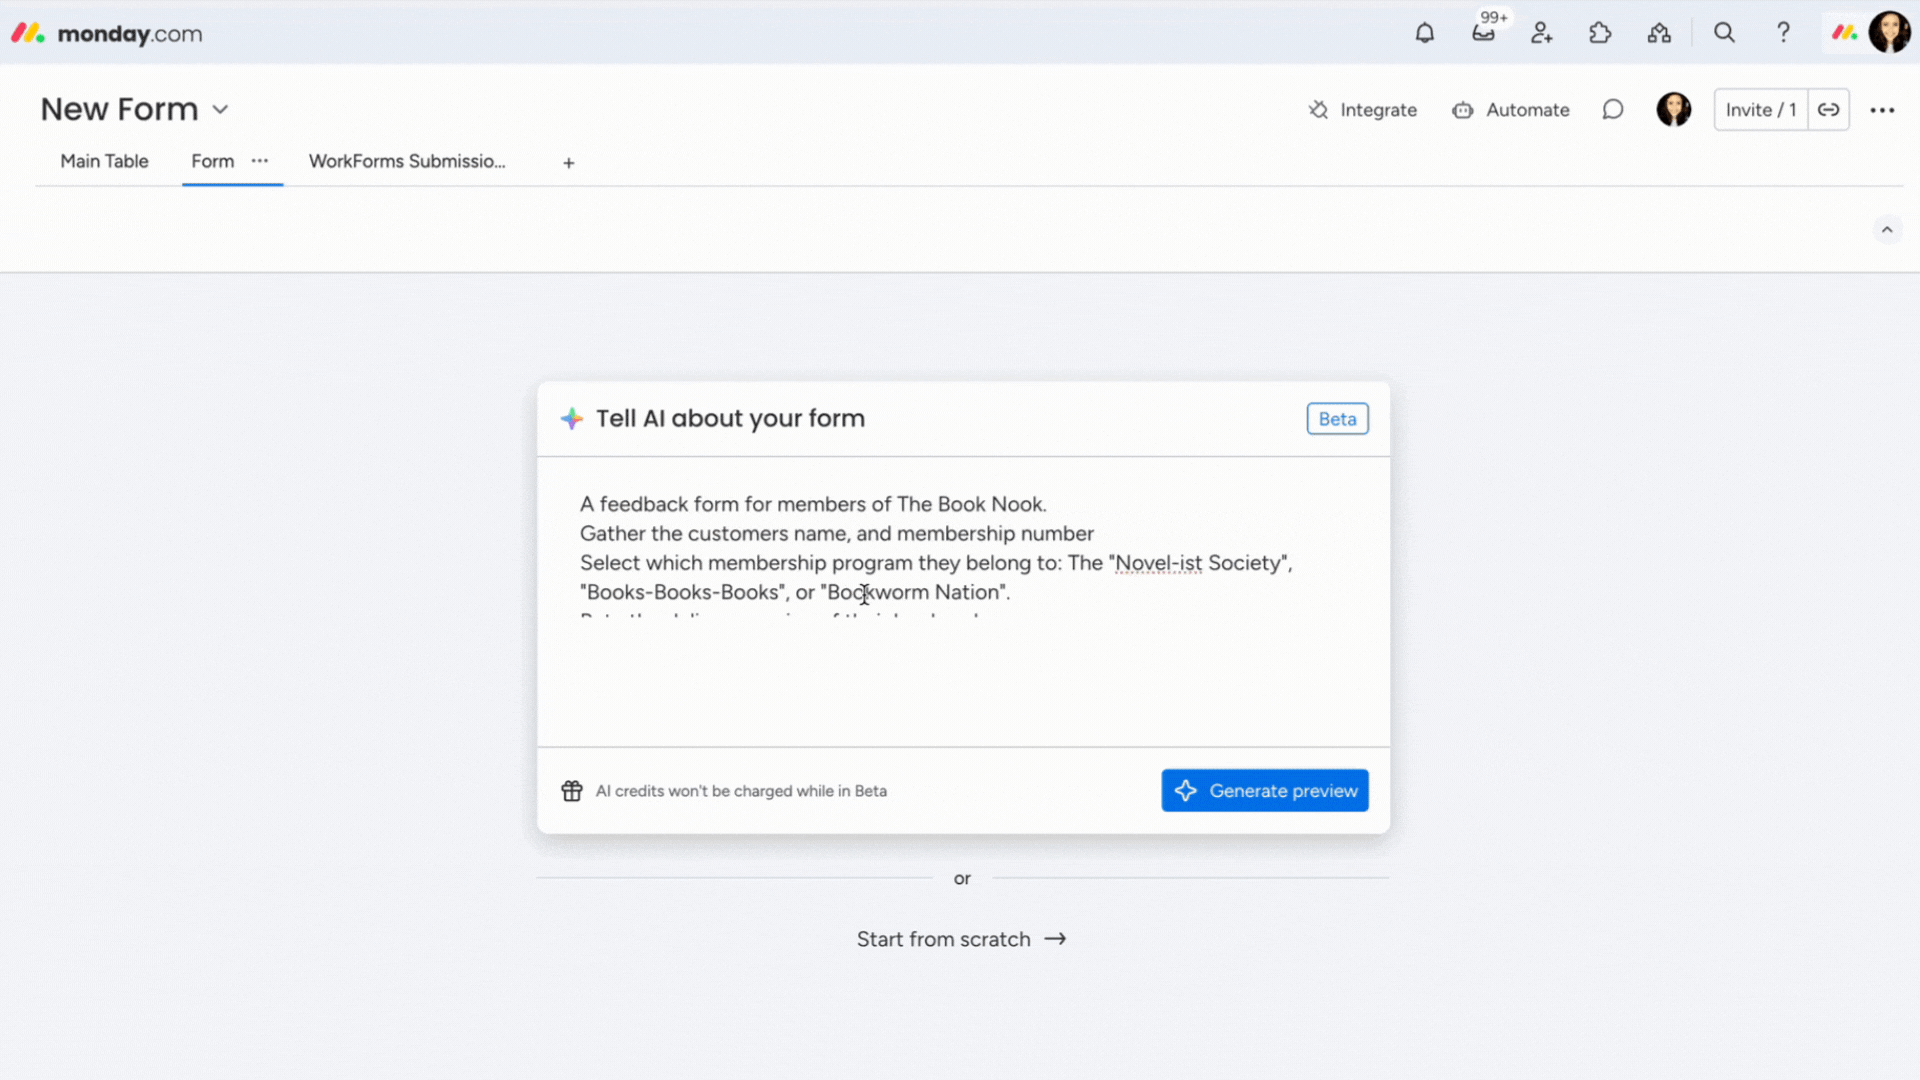Click the Generate preview button
Image resolution: width=1920 pixels, height=1080 pixels.
coord(1265,790)
